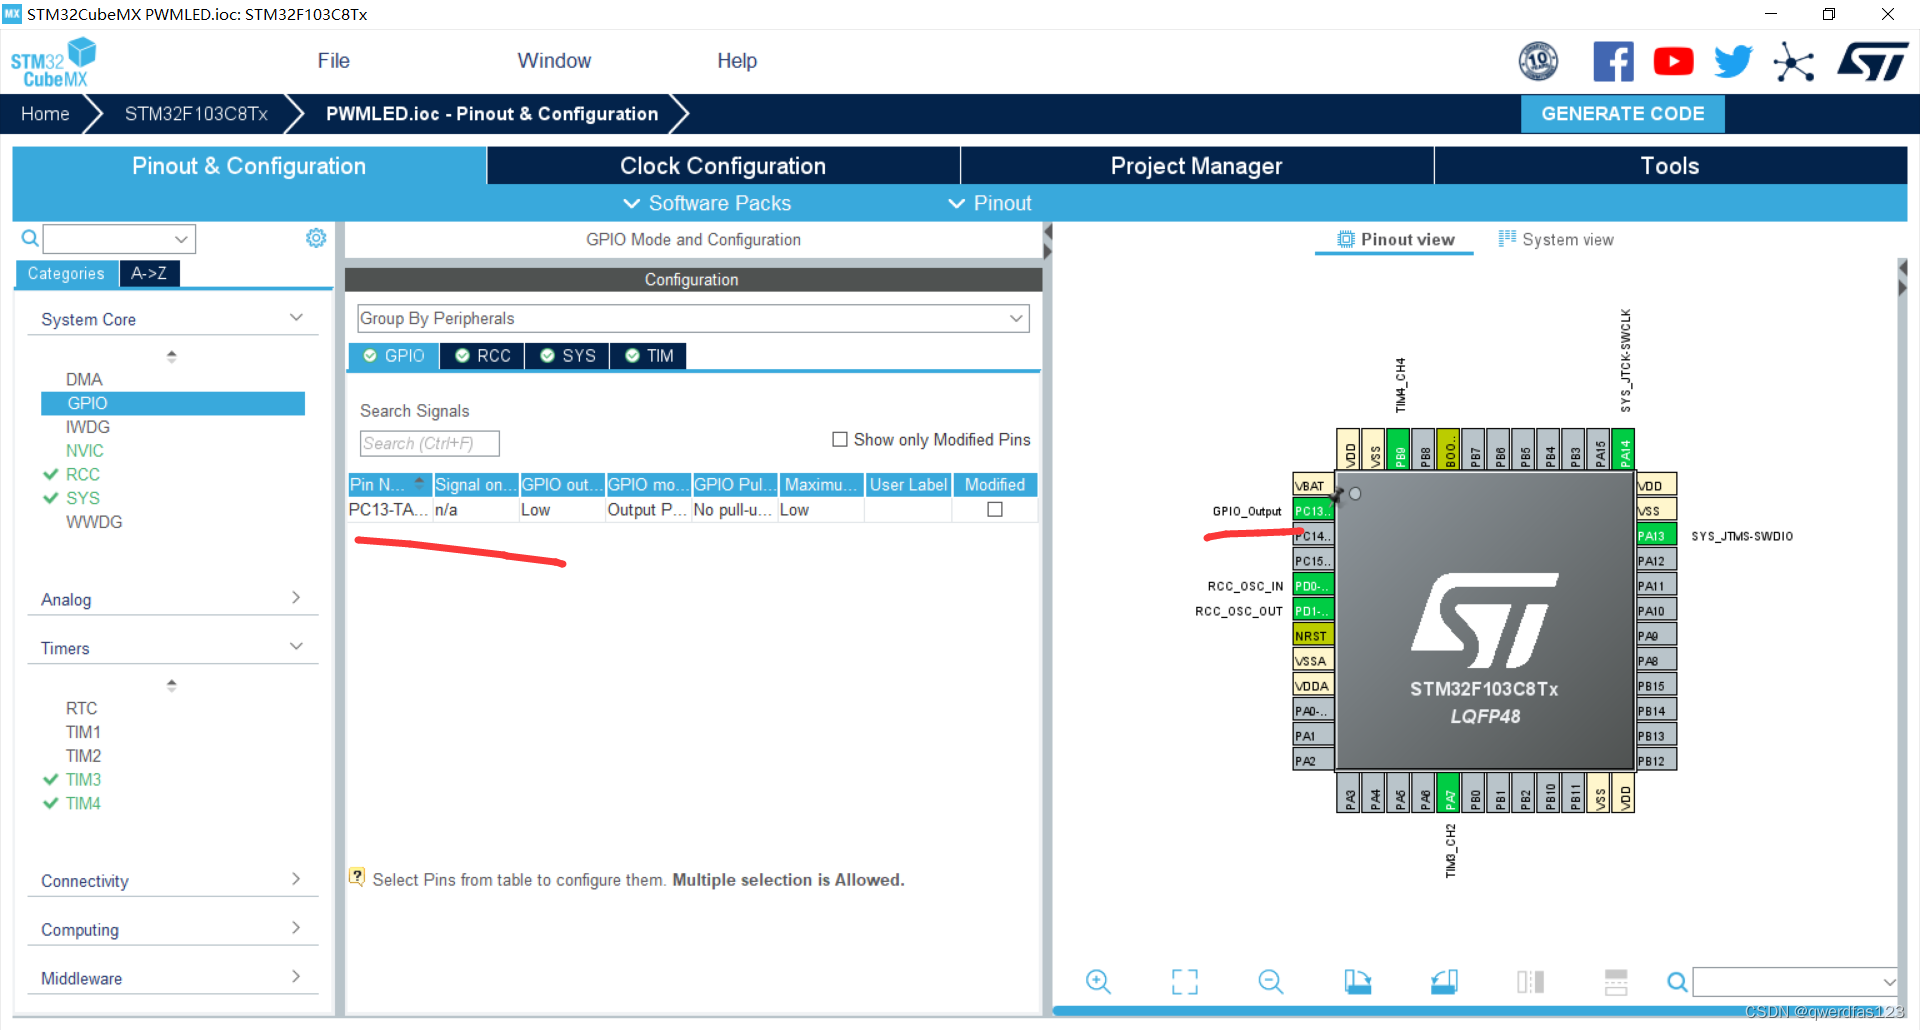Fit the chip to the view
The height and width of the screenshot is (1030, 1920).
click(x=1185, y=982)
